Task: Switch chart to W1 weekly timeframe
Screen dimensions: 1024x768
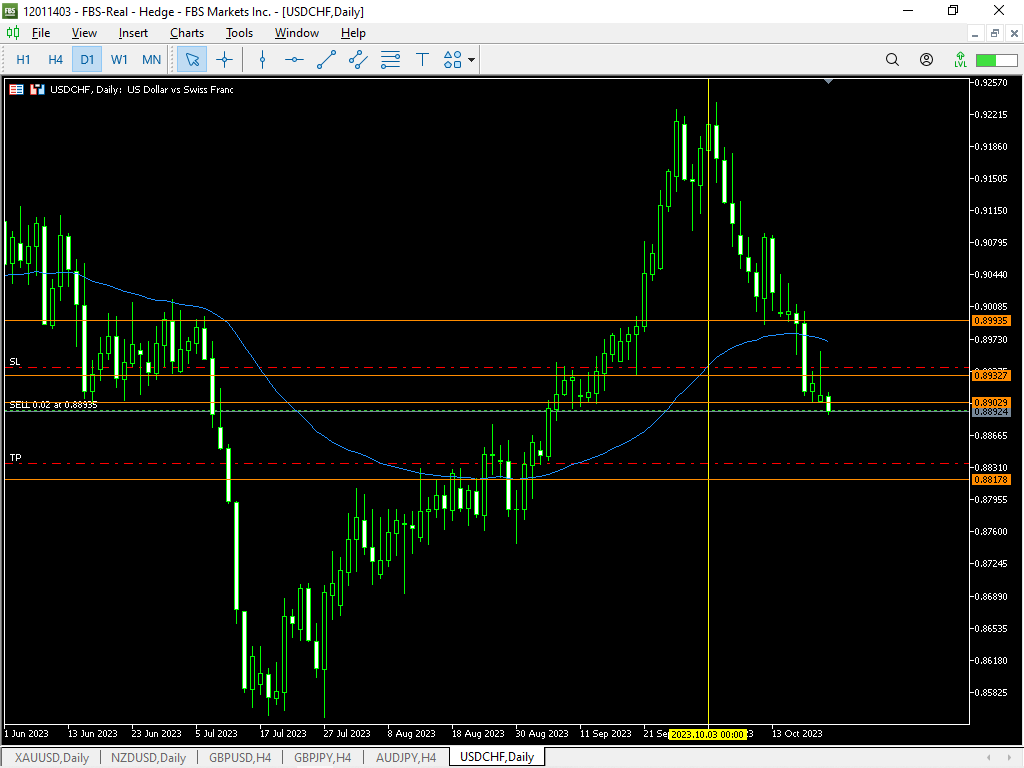Action: pos(119,60)
